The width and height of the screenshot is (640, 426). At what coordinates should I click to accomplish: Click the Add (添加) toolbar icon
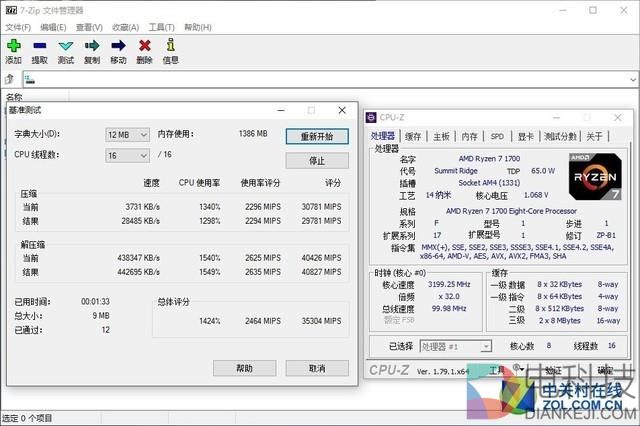(x=13, y=46)
